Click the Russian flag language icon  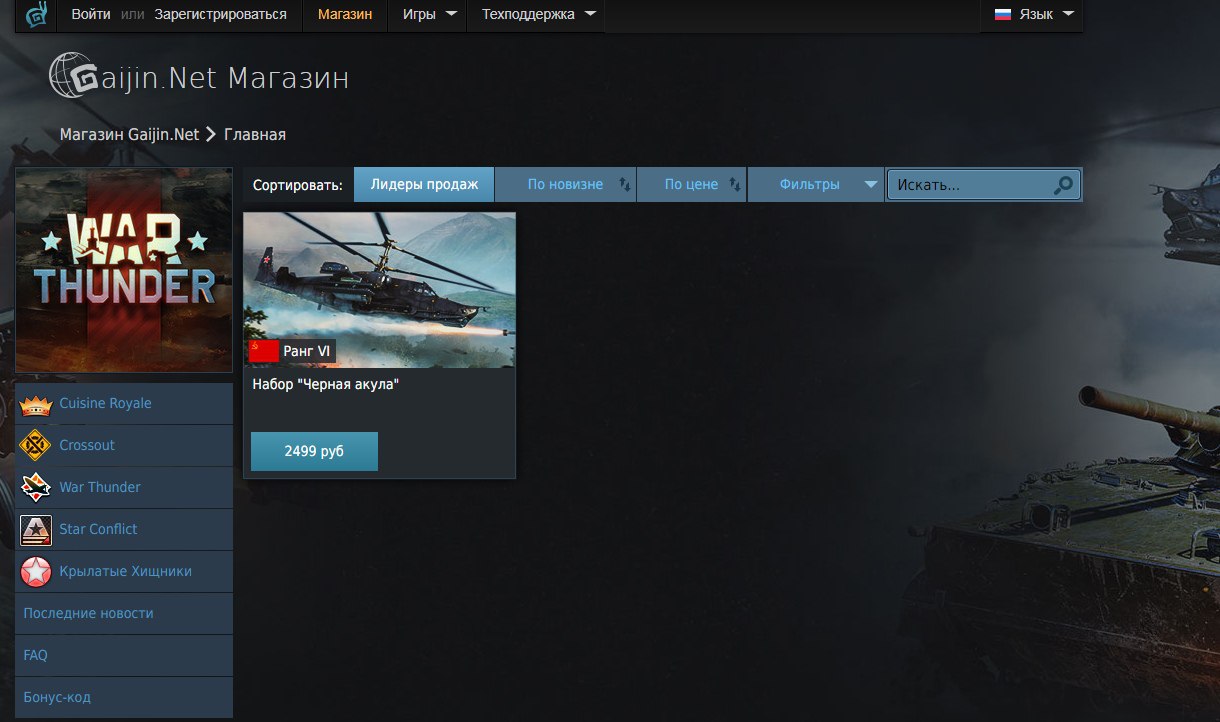(1002, 15)
